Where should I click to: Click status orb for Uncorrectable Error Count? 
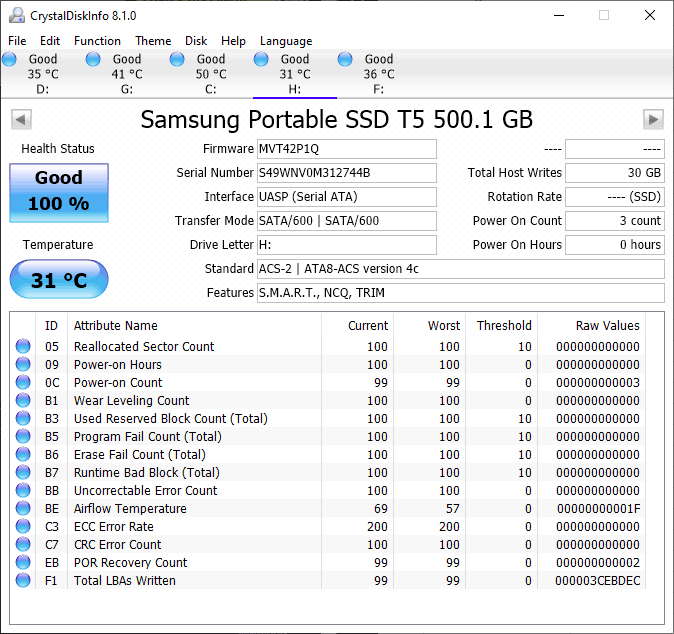click(x=23, y=490)
